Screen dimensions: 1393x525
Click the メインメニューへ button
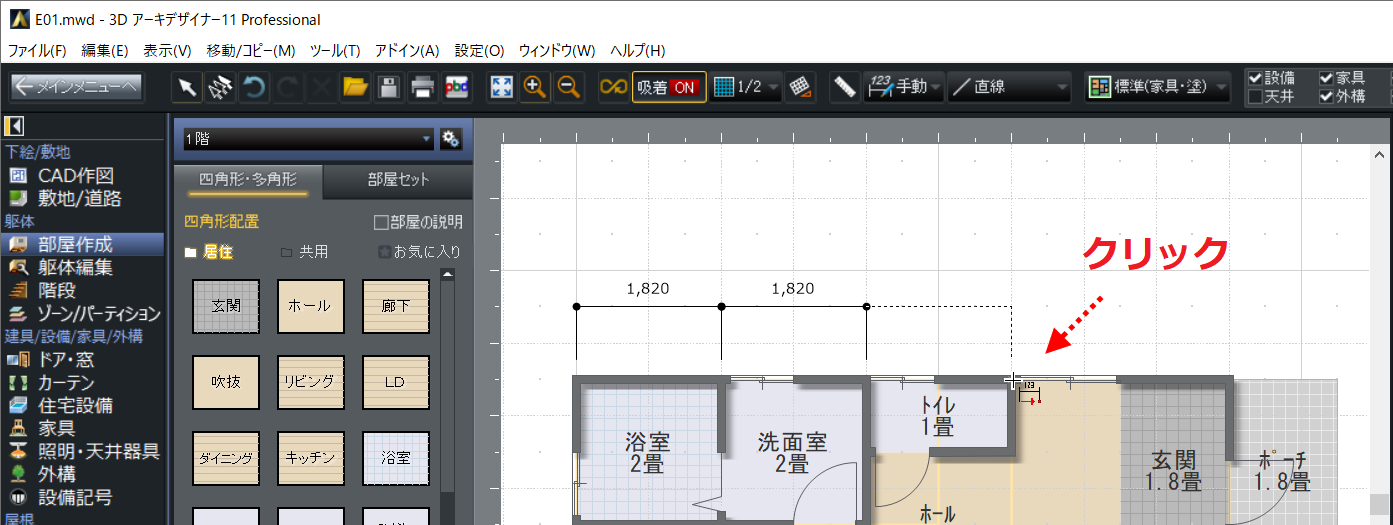(77, 87)
